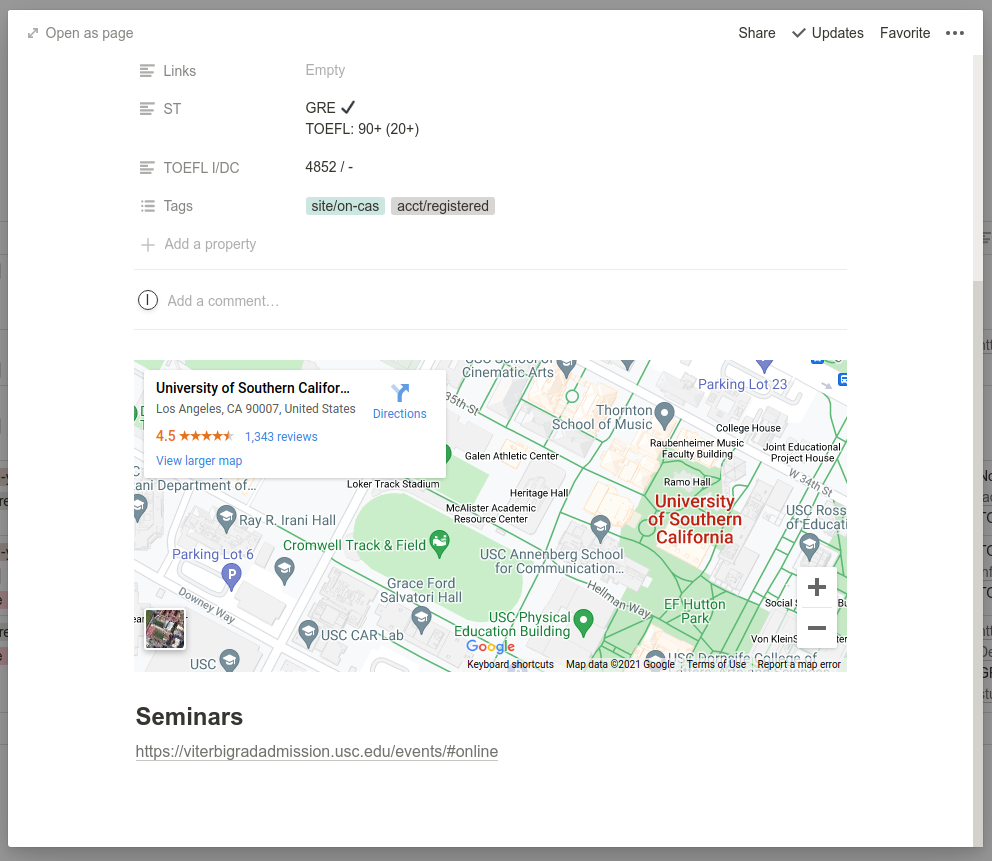992x861 pixels.
Task: Mark page as Favorite
Action: (x=904, y=33)
